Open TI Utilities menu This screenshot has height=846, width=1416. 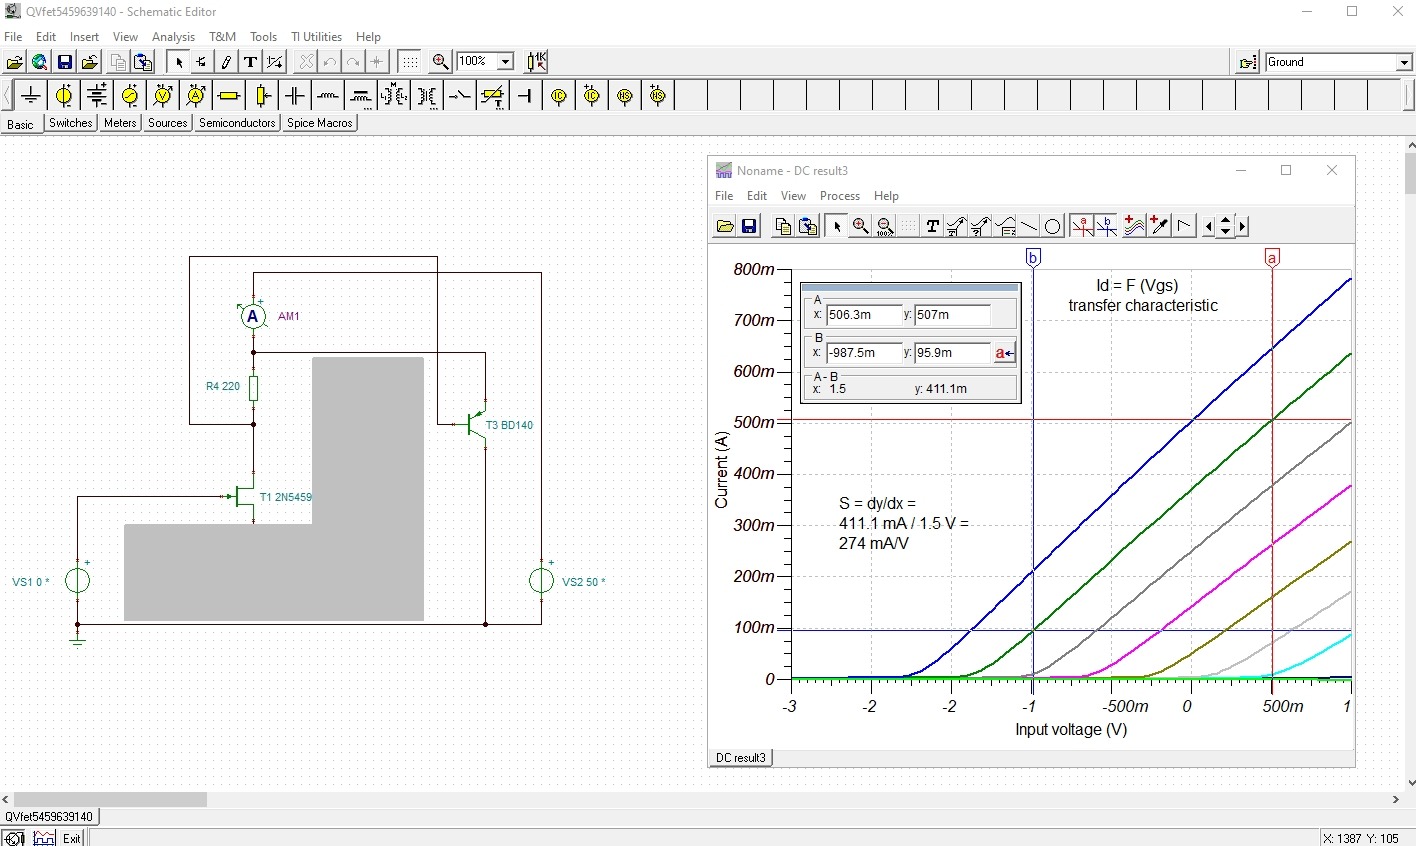click(316, 37)
